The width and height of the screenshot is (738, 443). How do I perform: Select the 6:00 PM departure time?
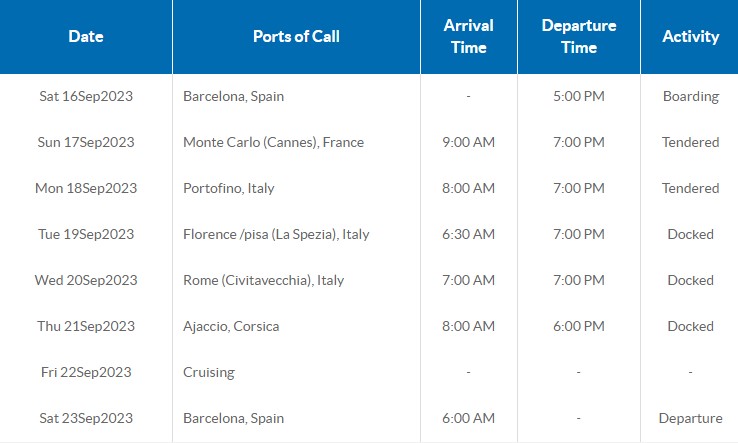(x=578, y=326)
